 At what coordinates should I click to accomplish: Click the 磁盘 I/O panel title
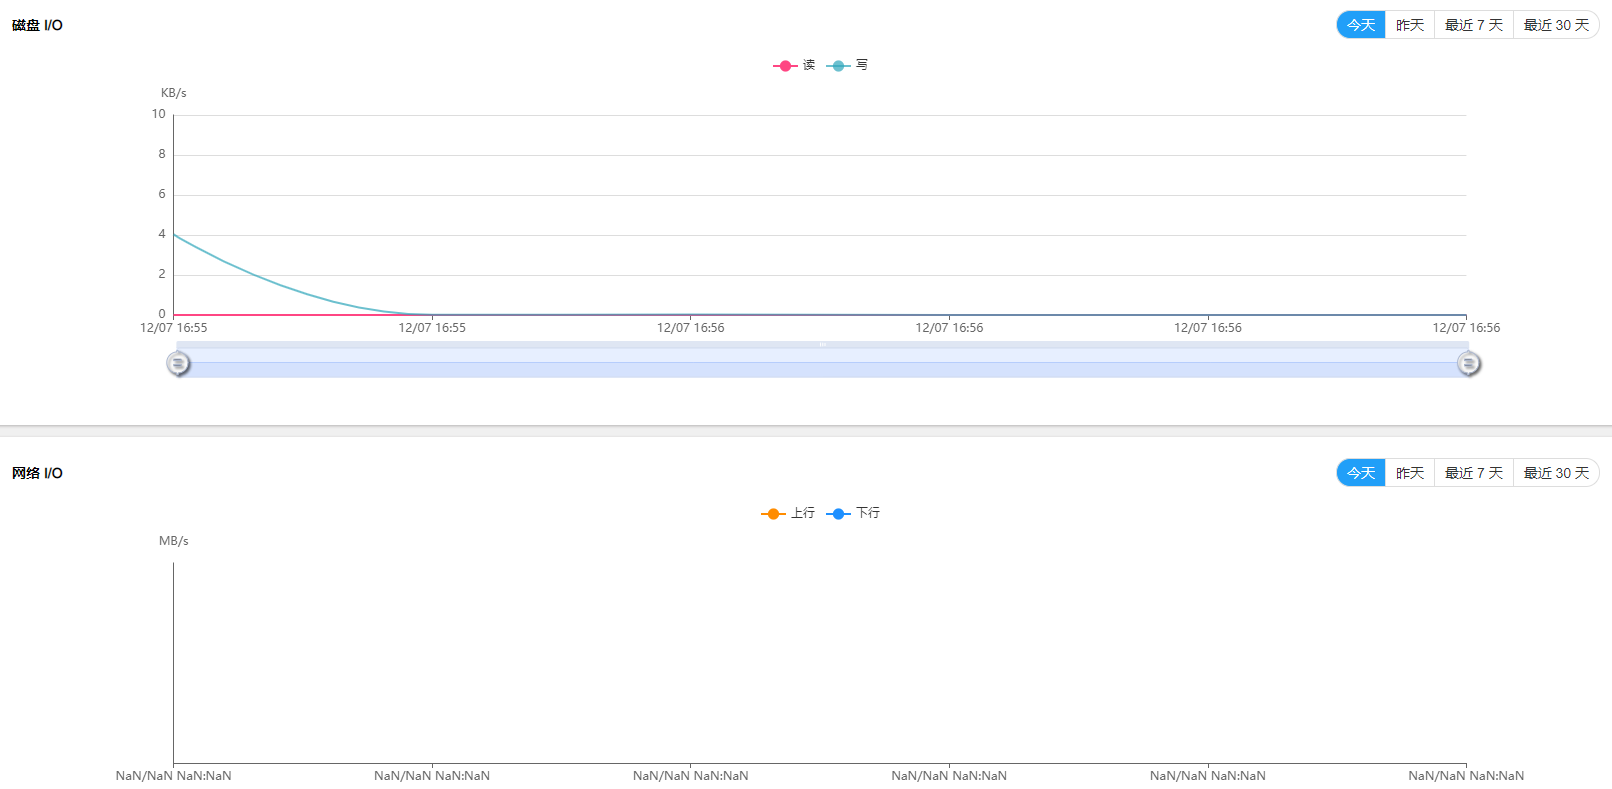37,25
